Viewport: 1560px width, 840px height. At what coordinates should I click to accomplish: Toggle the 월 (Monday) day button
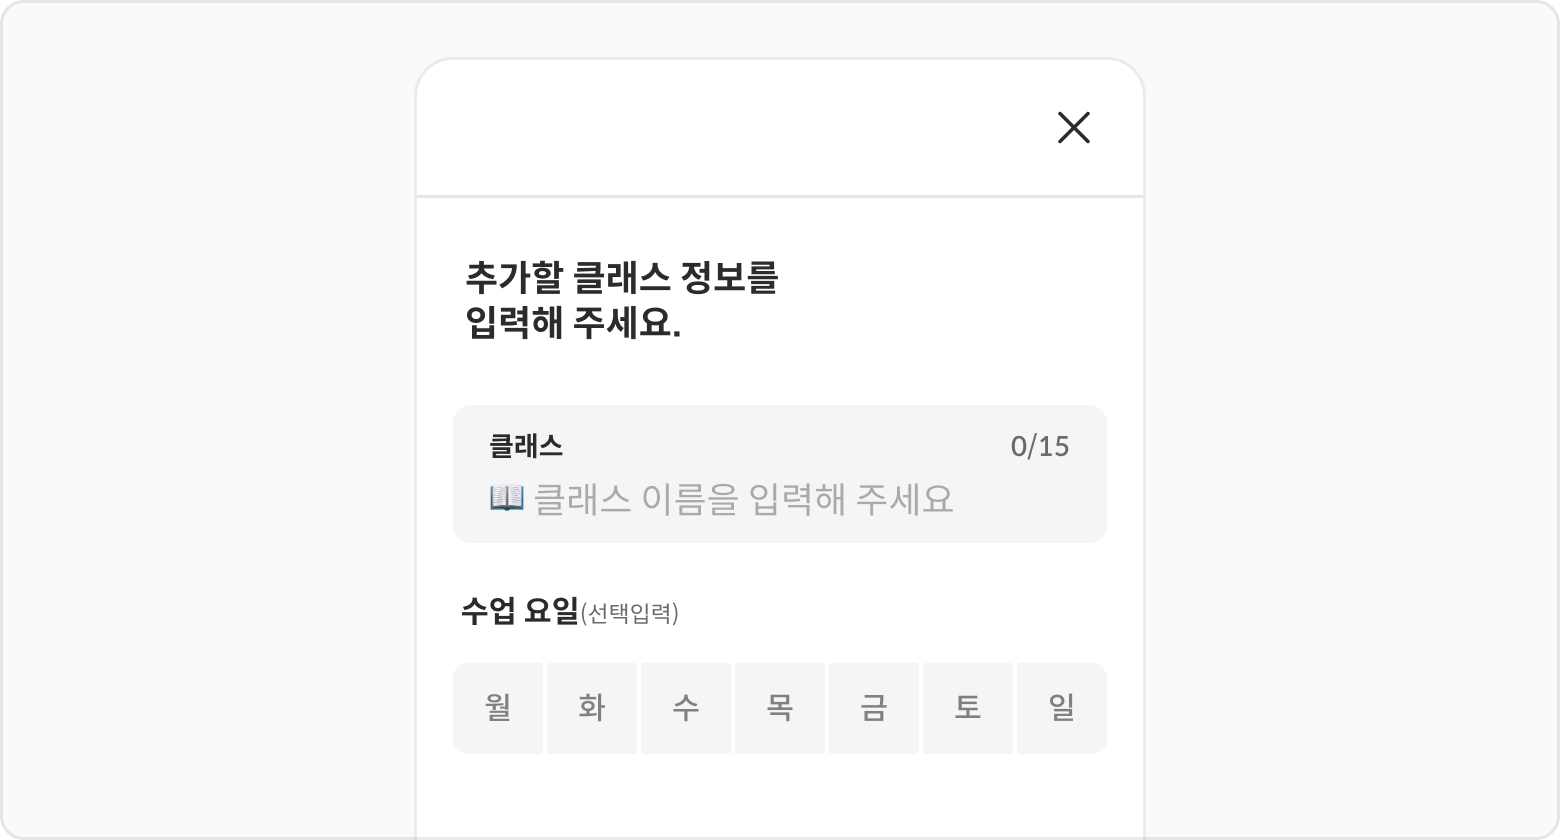pyautogui.click(x=498, y=708)
